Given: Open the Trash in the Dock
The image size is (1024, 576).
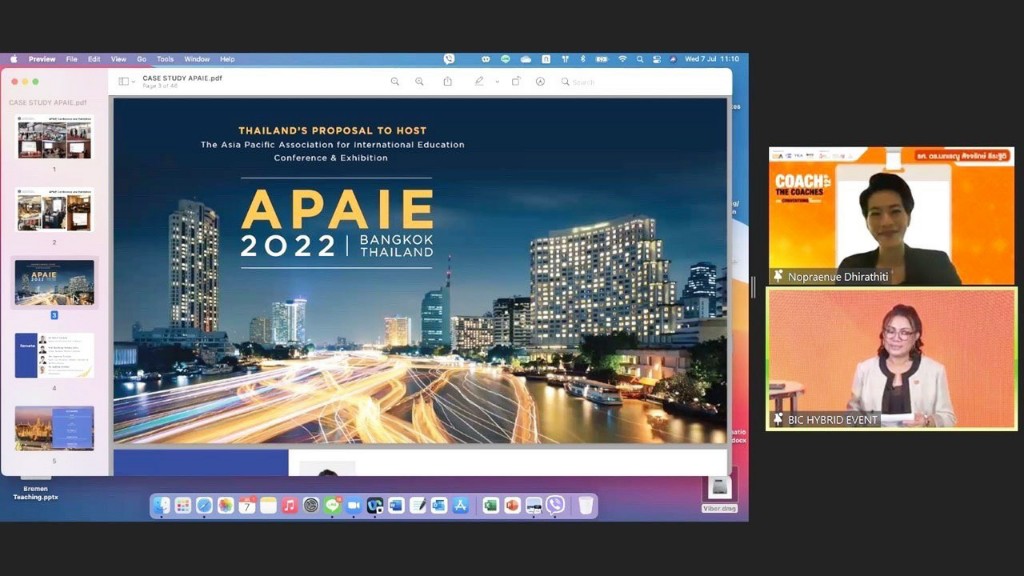Looking at the screenshot, I should (x=586, y=505).
